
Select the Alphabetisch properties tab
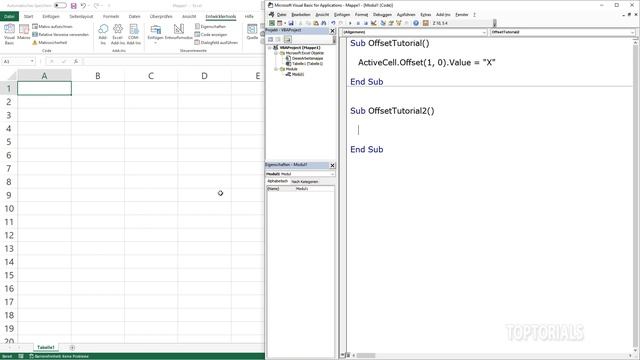click(278, 181)
